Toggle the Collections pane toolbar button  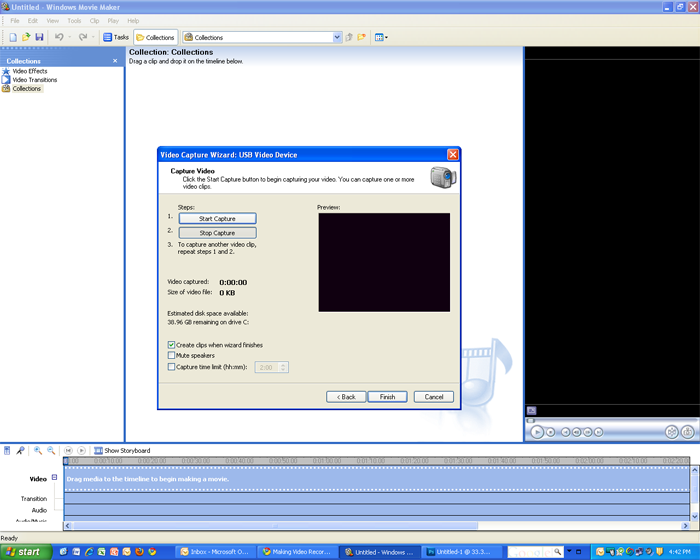click(x=155, y=38)
